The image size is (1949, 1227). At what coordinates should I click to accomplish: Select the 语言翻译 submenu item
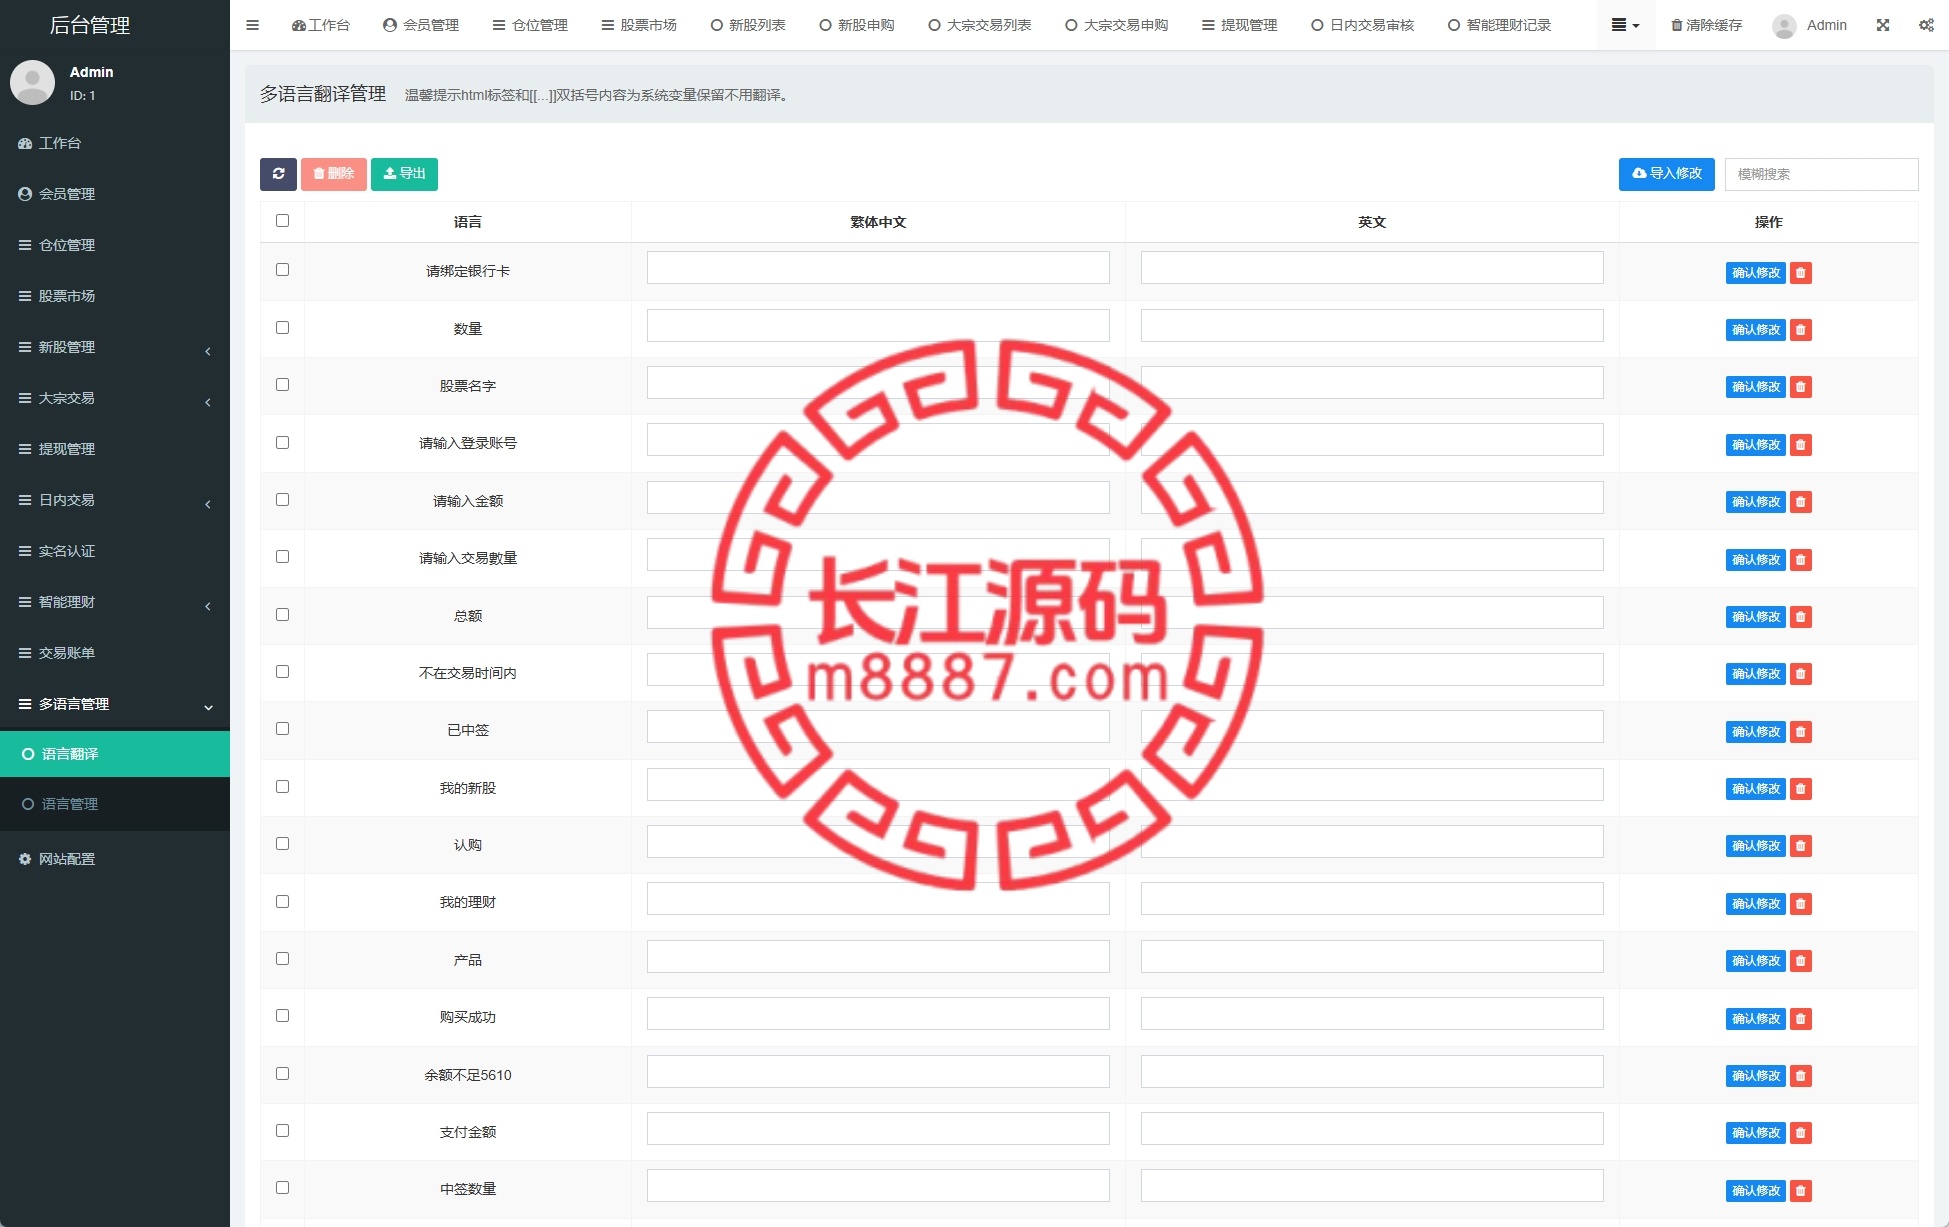point(115,754)
